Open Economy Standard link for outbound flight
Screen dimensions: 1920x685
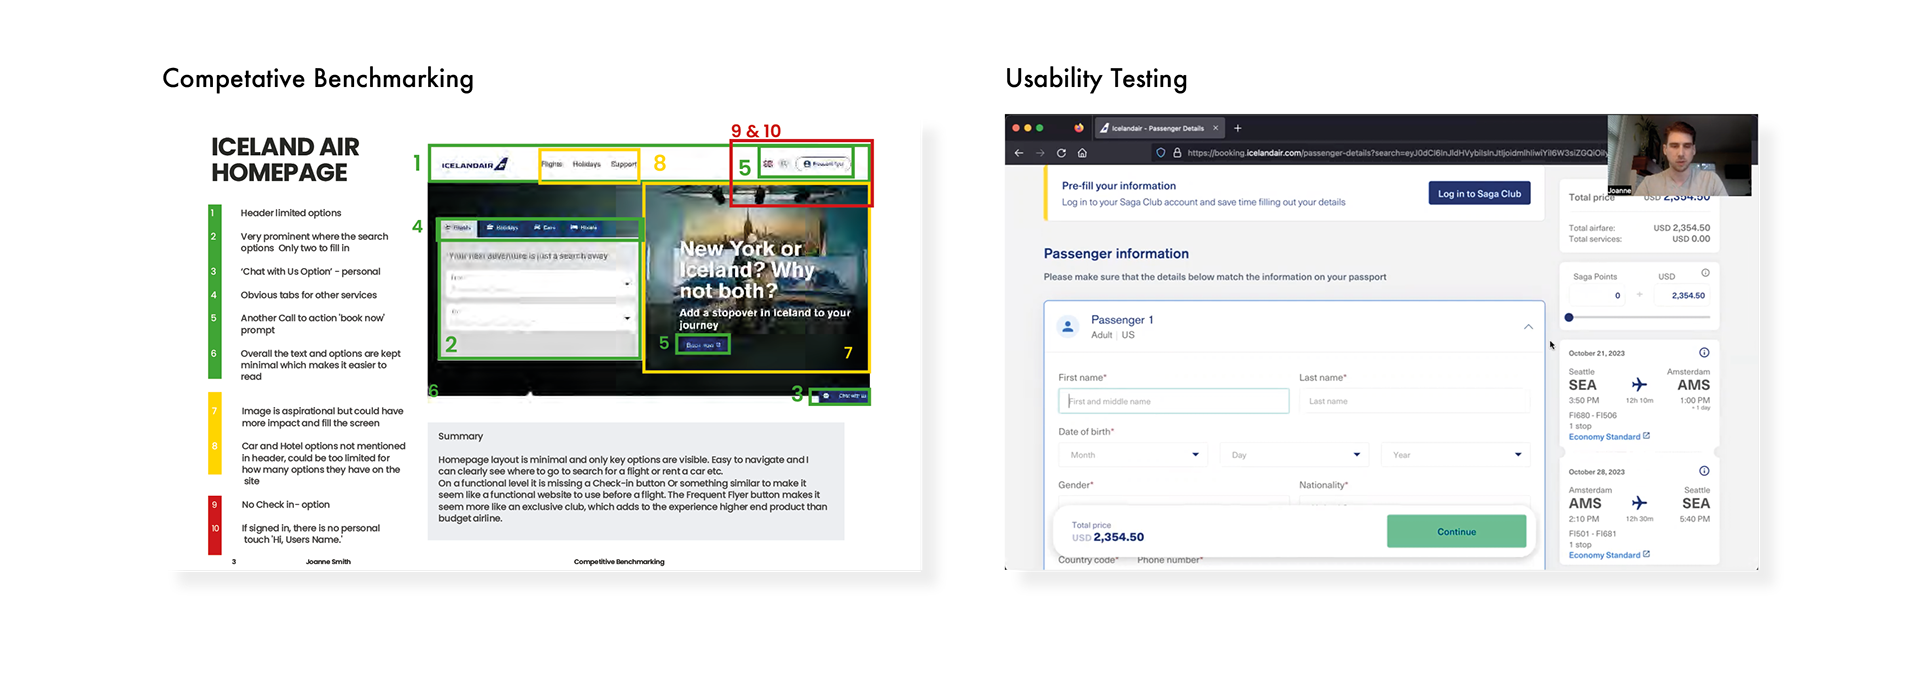(x=1609, y=437)
